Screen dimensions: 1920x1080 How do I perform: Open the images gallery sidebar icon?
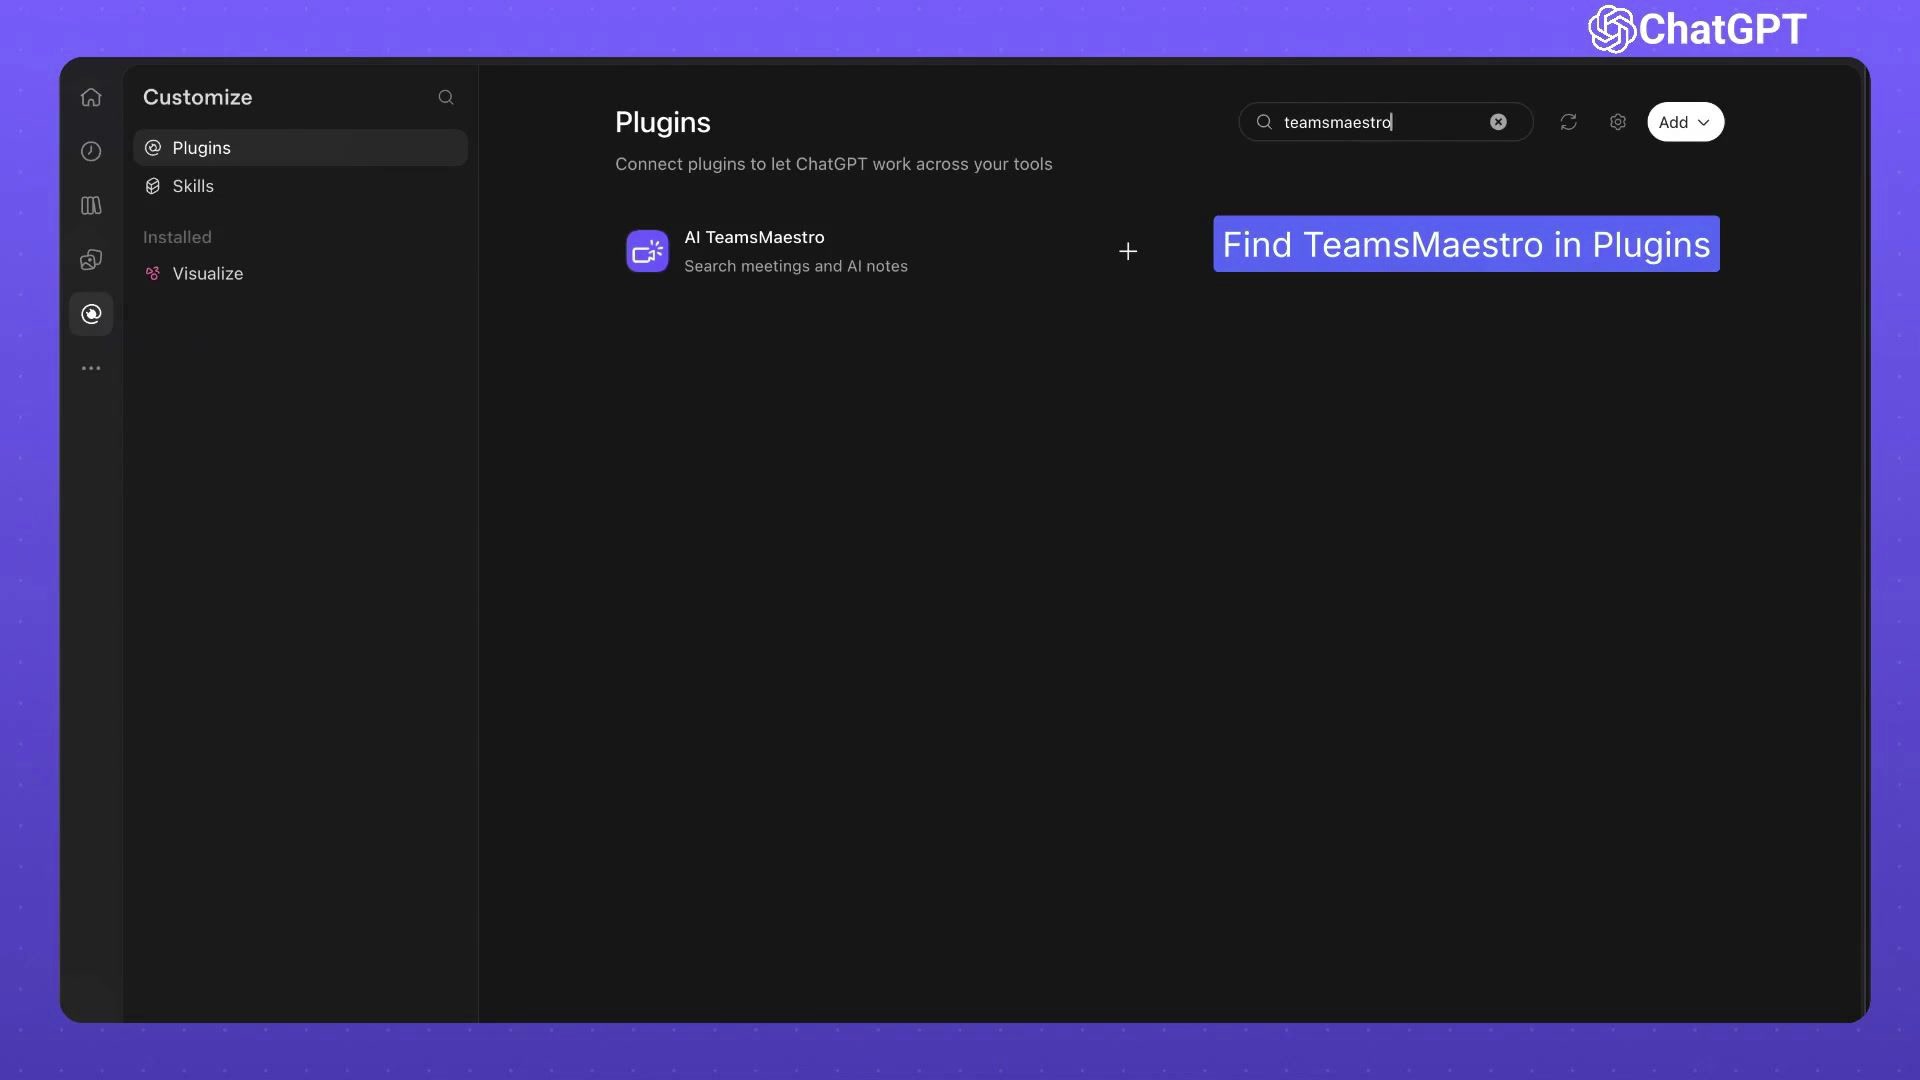(91, 260)
